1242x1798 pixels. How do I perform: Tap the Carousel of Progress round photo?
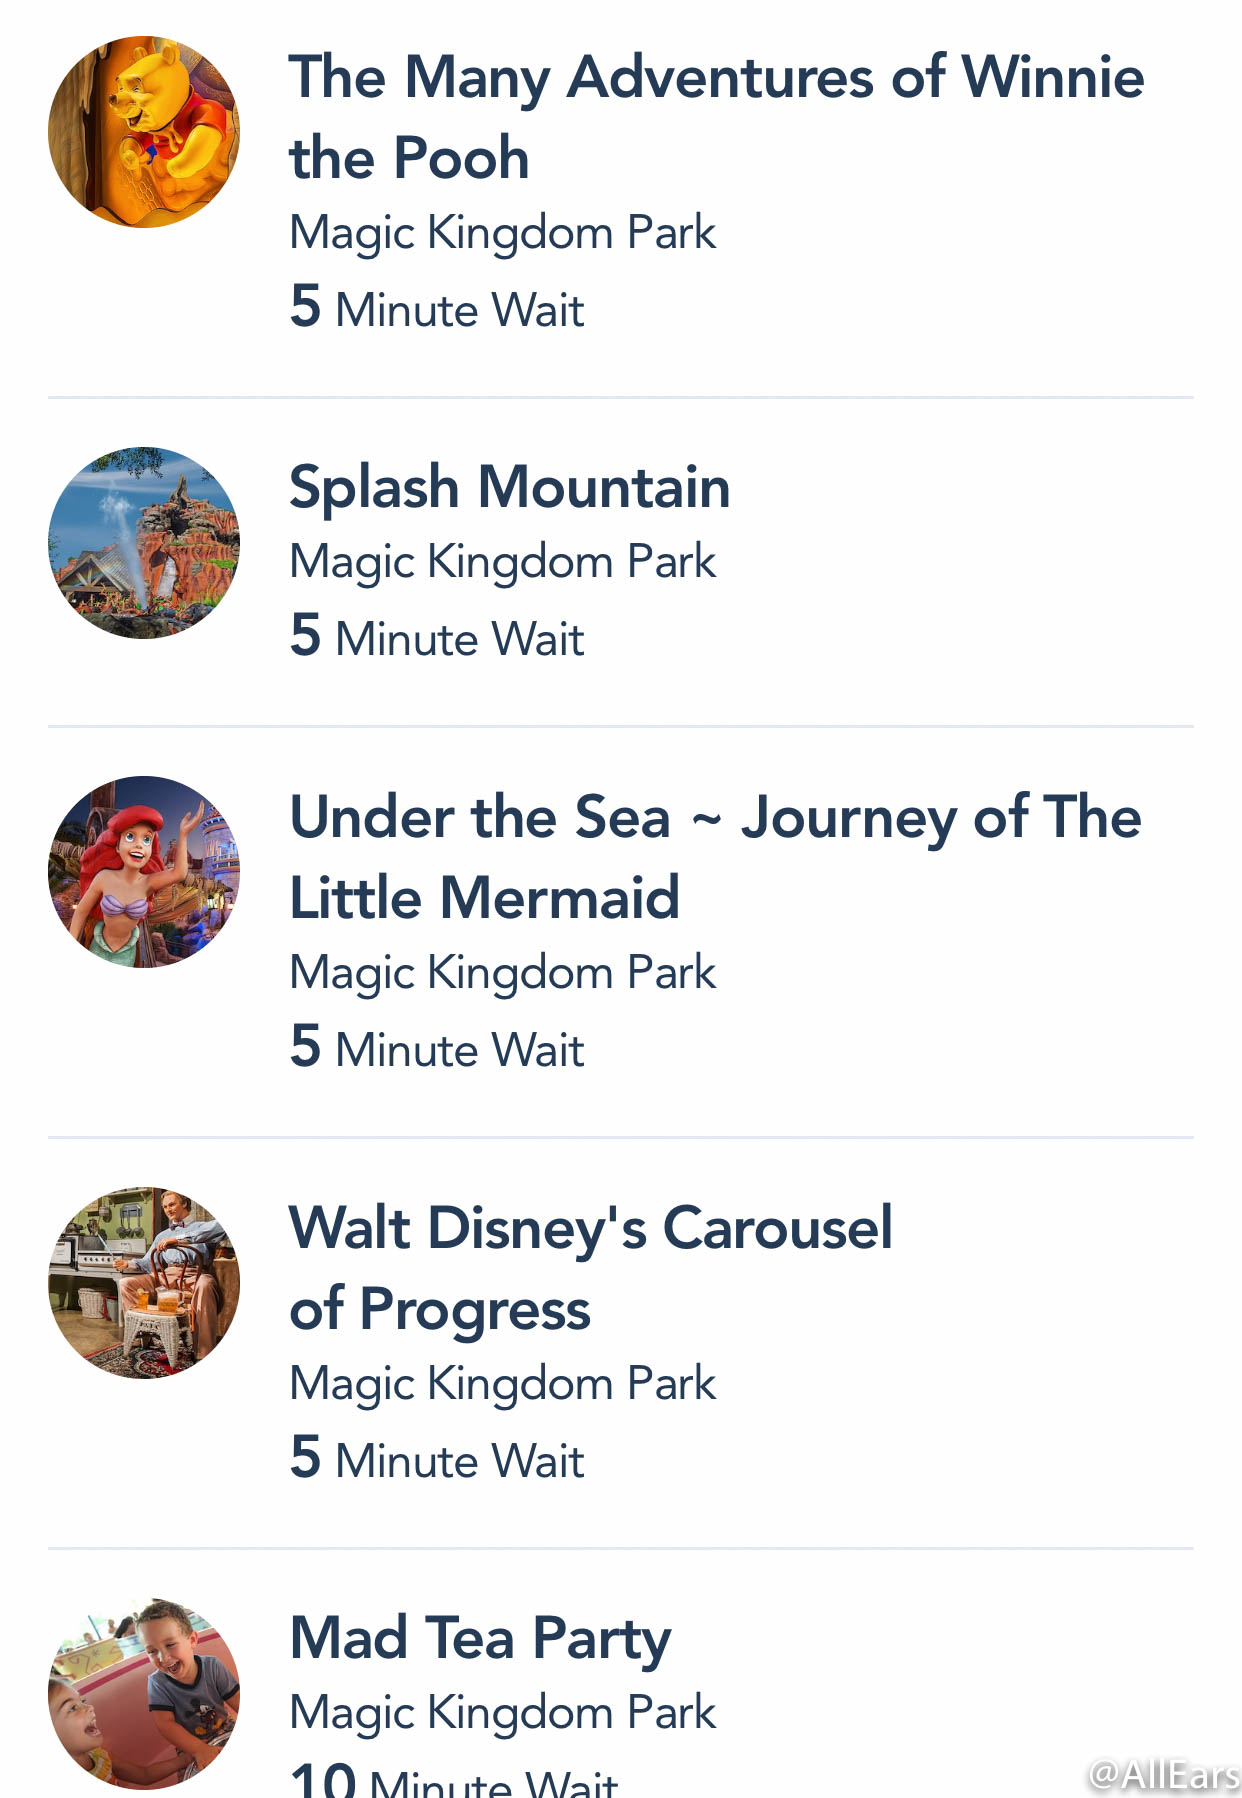[x=144, y=1283]
